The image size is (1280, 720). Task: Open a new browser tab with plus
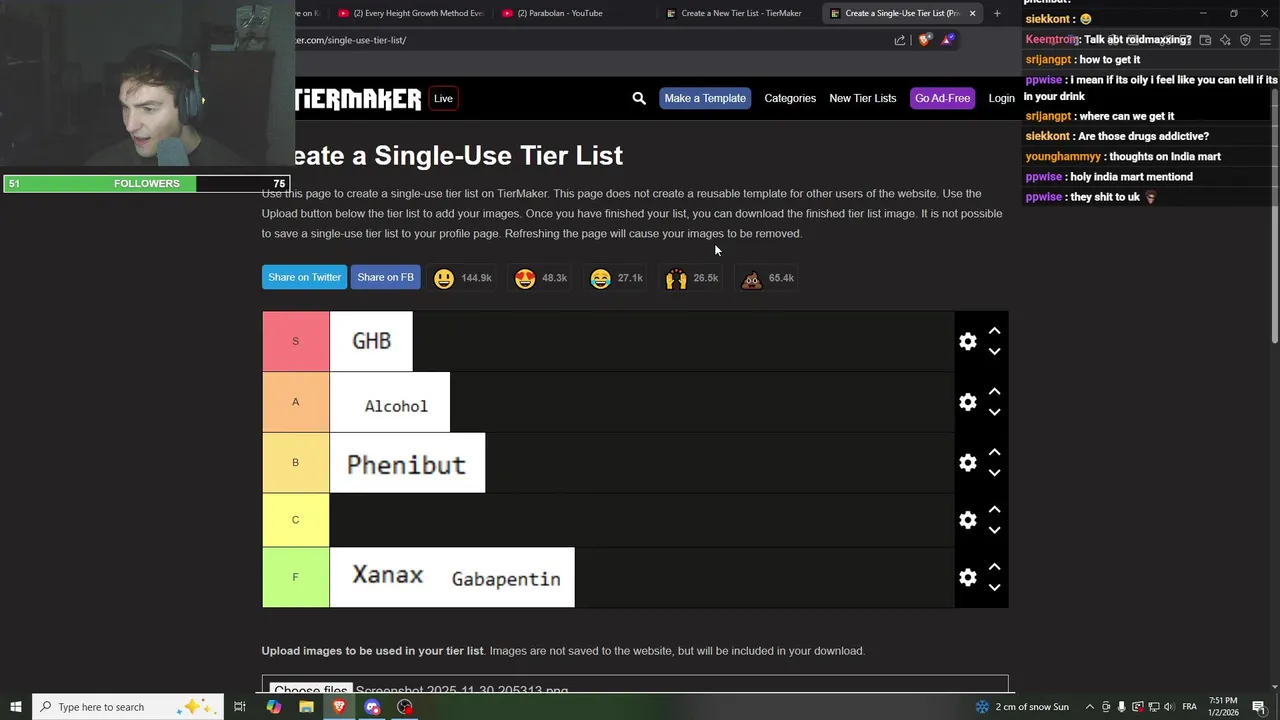pos(997,13)
